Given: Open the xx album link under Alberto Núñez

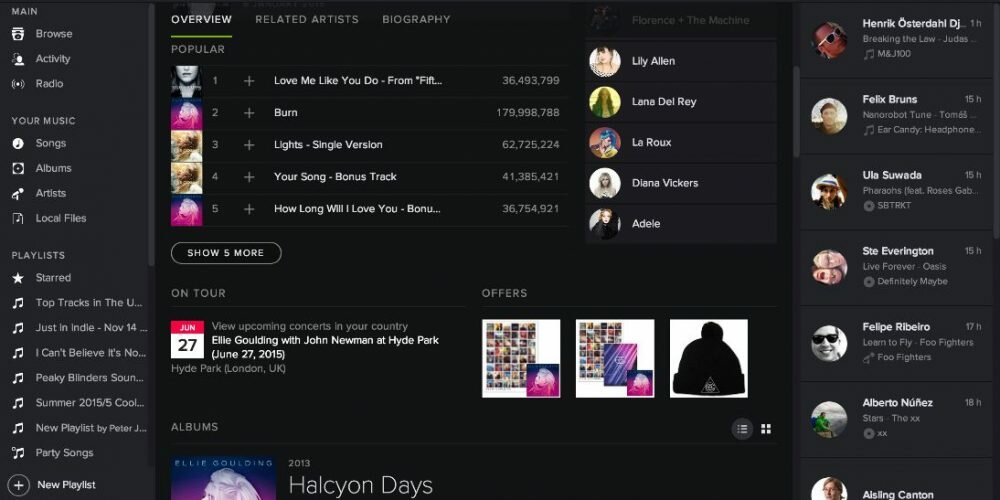Looking at the screenshot, I should point(883,433).
